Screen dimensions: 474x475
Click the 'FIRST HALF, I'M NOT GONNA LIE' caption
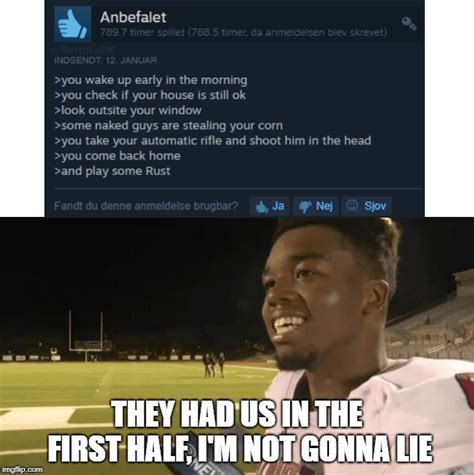point(240,448)
